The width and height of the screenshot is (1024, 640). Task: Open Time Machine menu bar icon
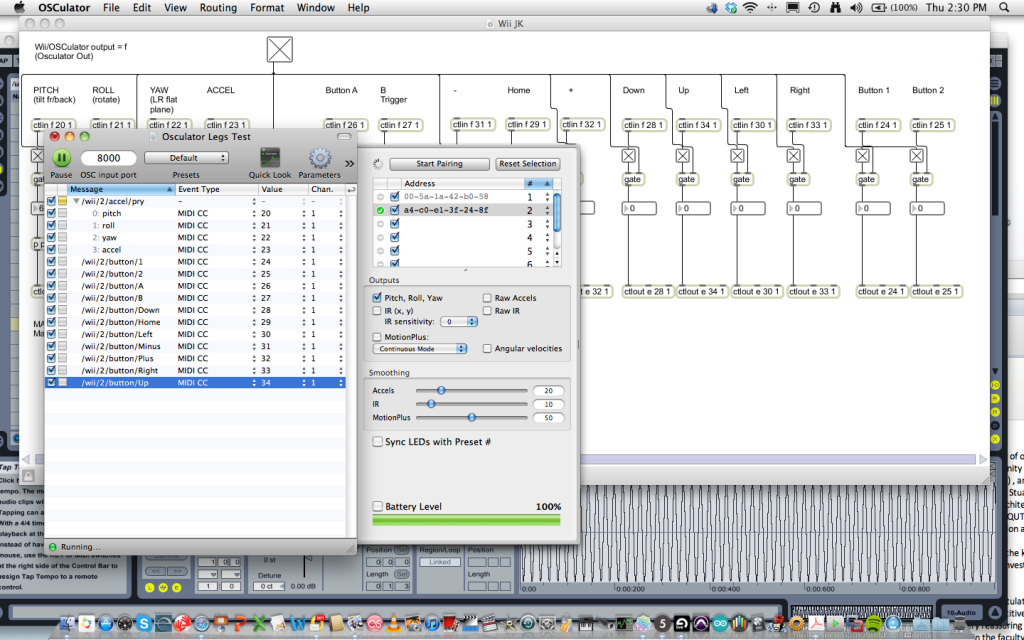pos(814,8)
